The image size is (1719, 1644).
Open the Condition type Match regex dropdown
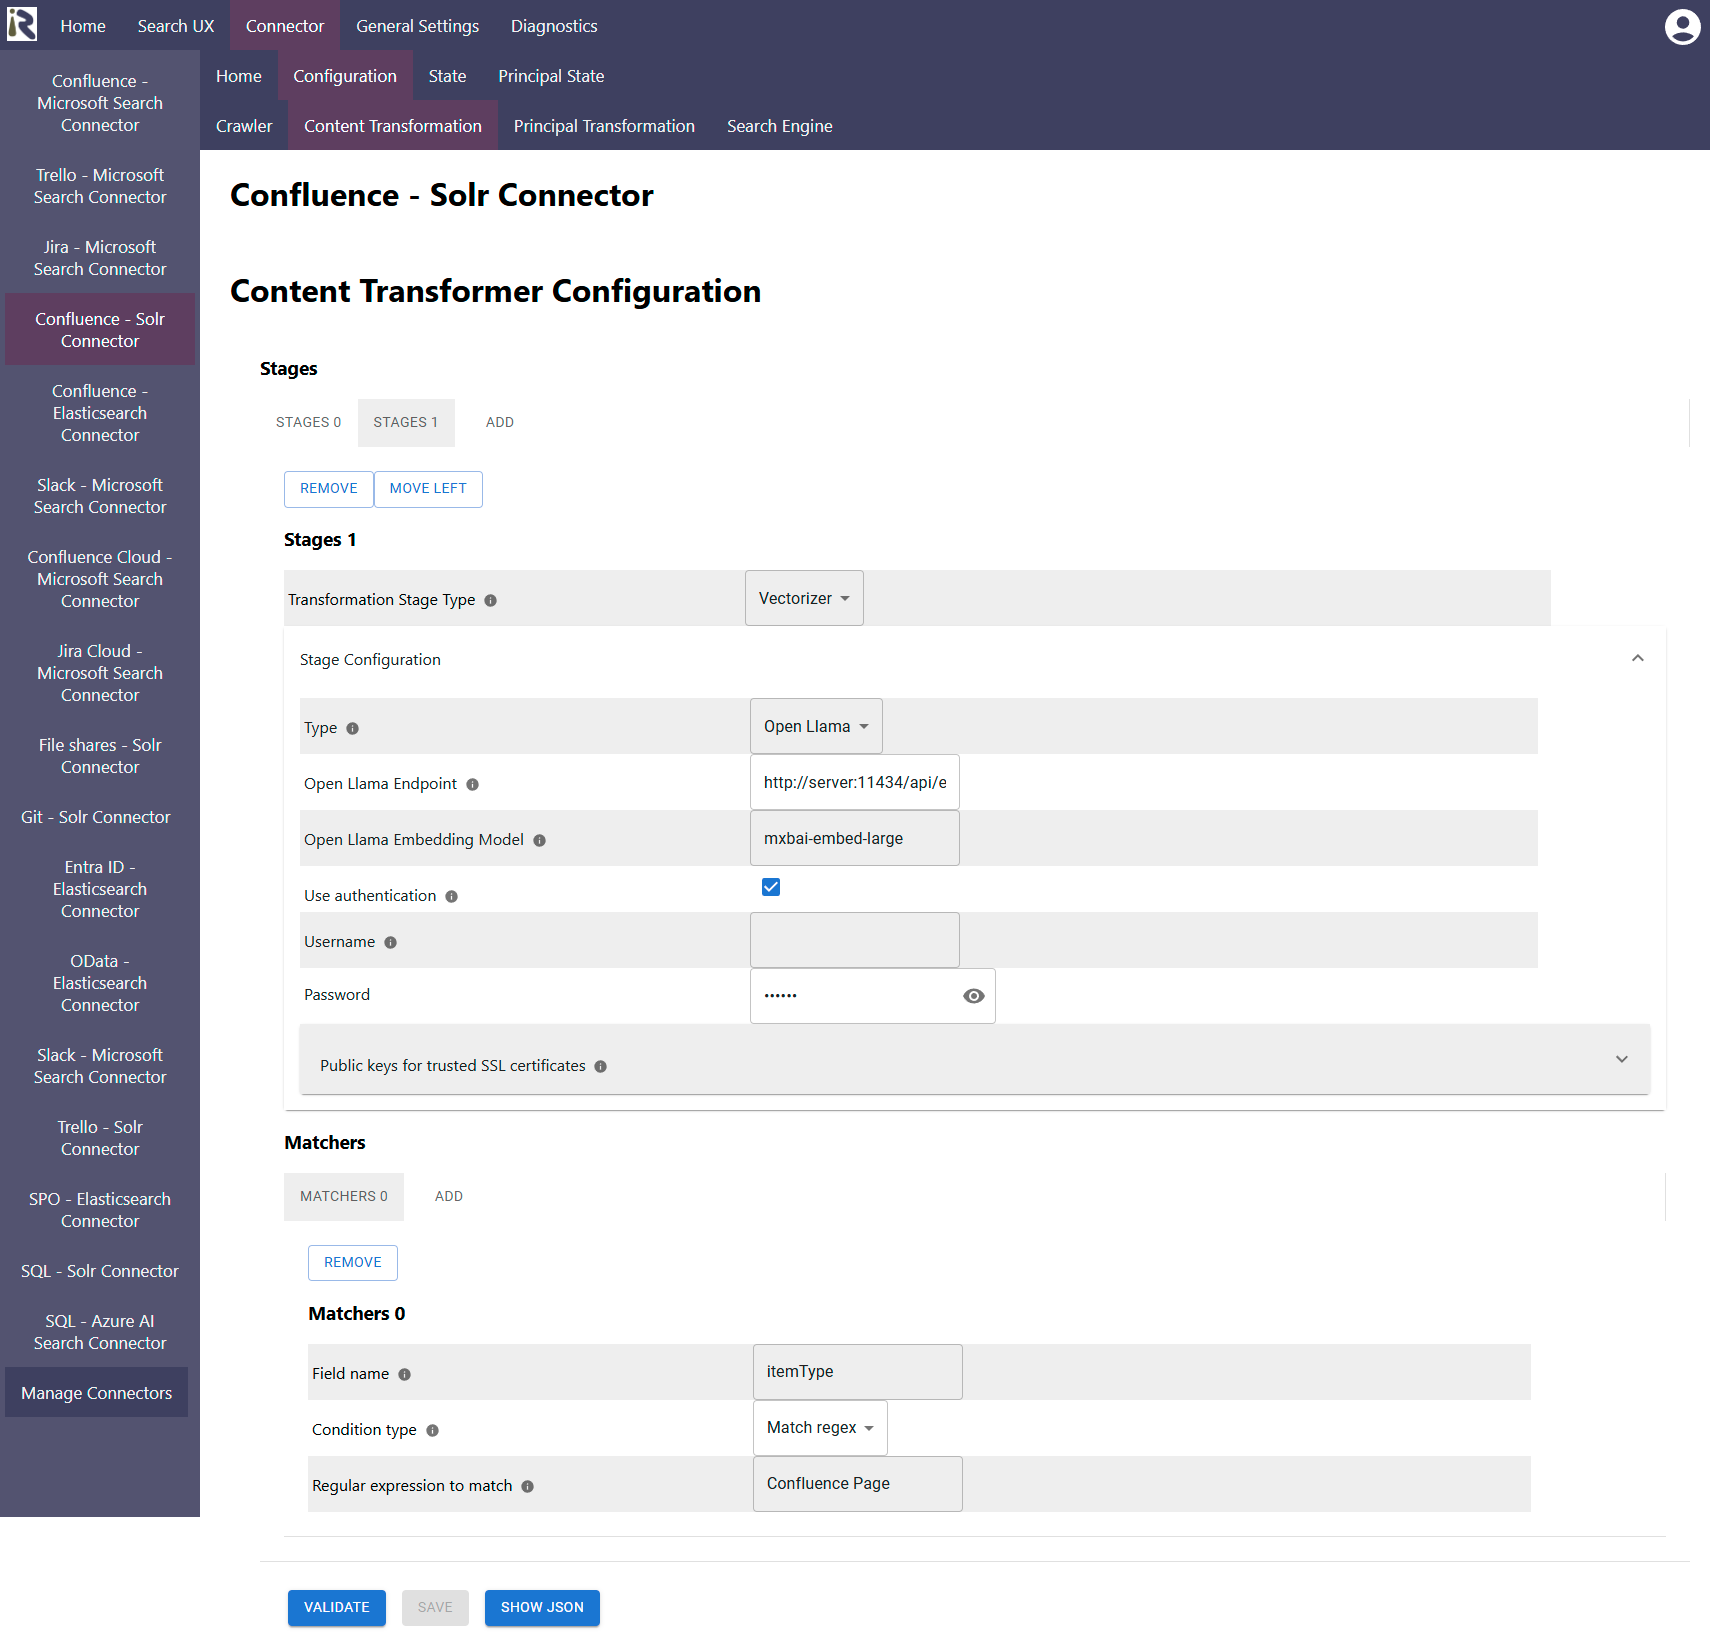(x=820, y=1428)
